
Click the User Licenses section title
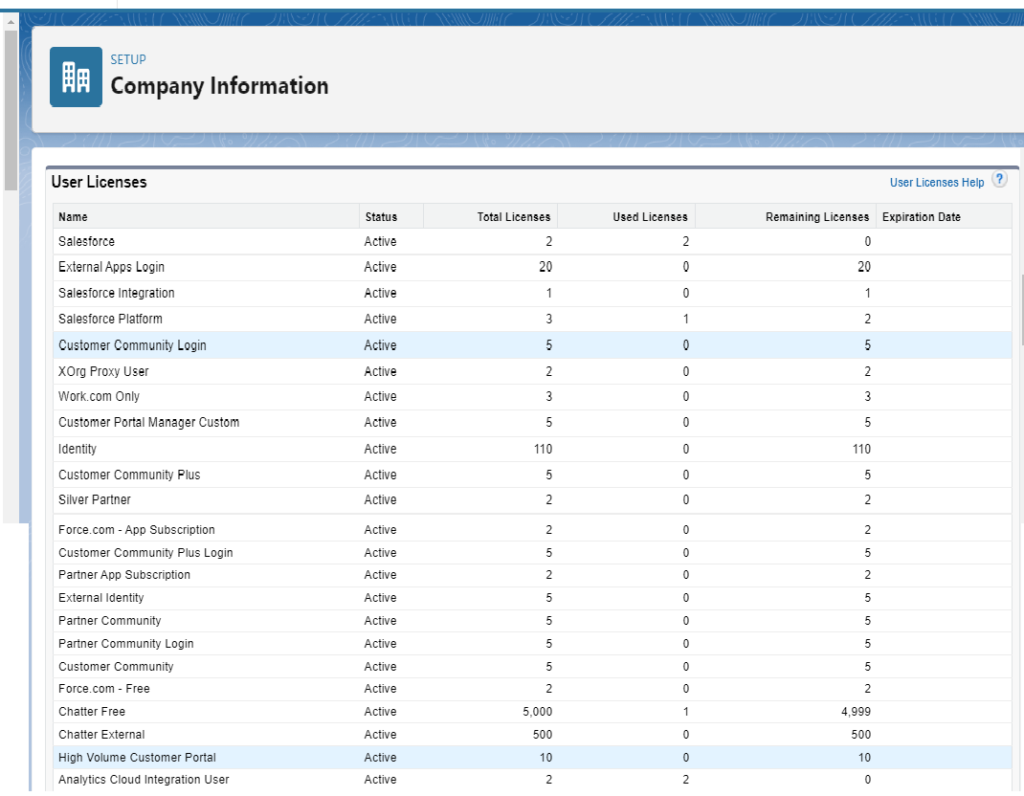tap(100, 182)
